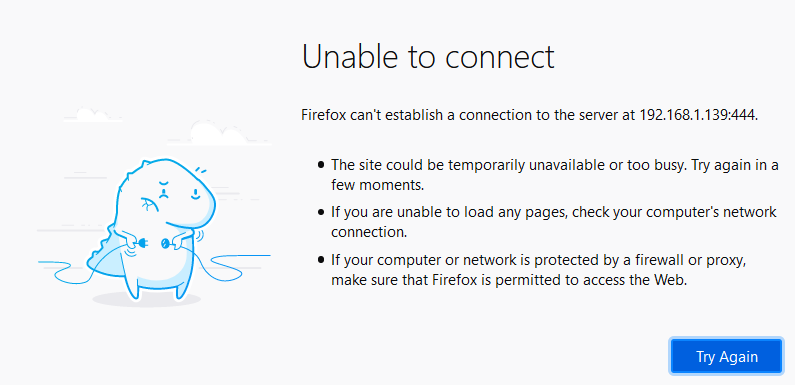Viewport: 795px width, 385px height.
Task: Click the crack mark on dinosaur's cheek
Action: [147, 204]
